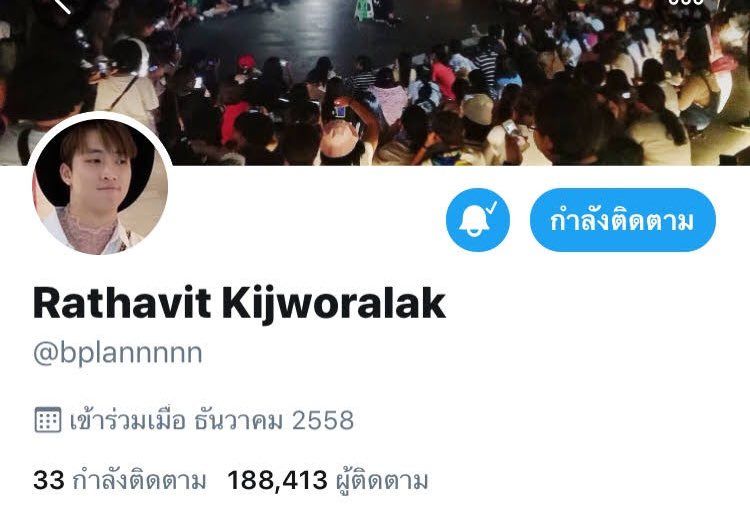Click the calendar icon beside join date

[x=48, y=420]
